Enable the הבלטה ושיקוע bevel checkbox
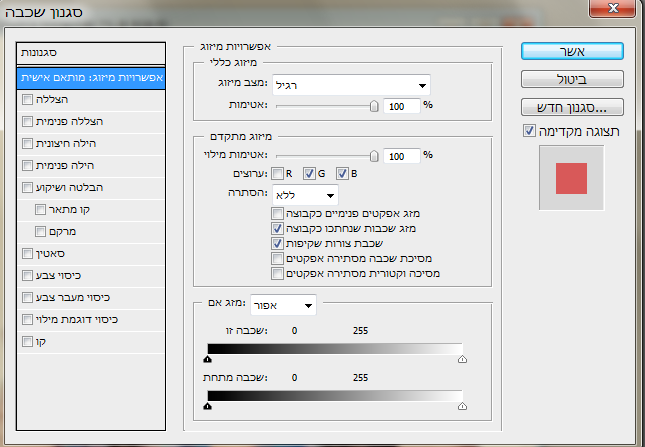Image resolution: width=645 pixels, height=447 pixels. coord(27,188)
